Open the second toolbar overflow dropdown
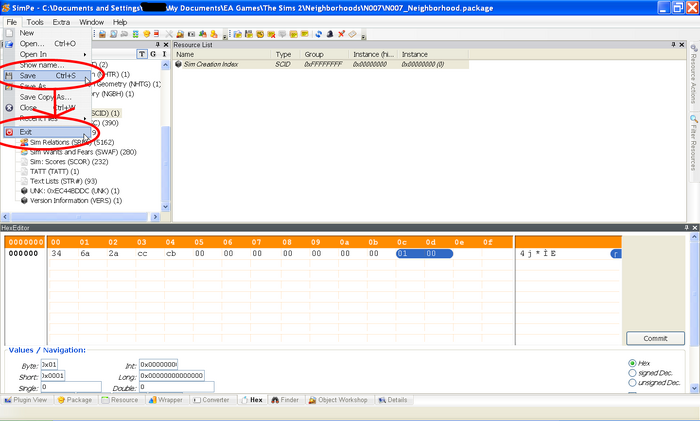The height and width of the screenshot is (421, 700). tap(363, 37)
